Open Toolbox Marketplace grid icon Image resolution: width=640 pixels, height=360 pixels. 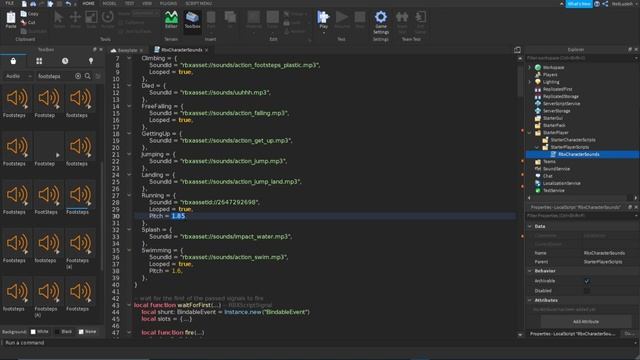pos(39,61)
